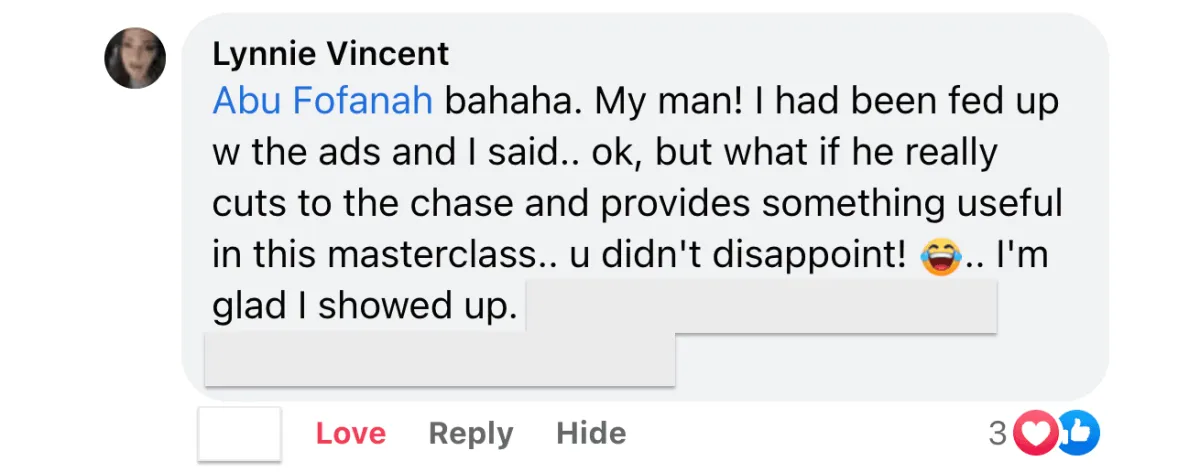Open the Lynnie Vincent name link
This screenshot has height=472, width=1200.
pyautogui.click(x=331, y=52)
